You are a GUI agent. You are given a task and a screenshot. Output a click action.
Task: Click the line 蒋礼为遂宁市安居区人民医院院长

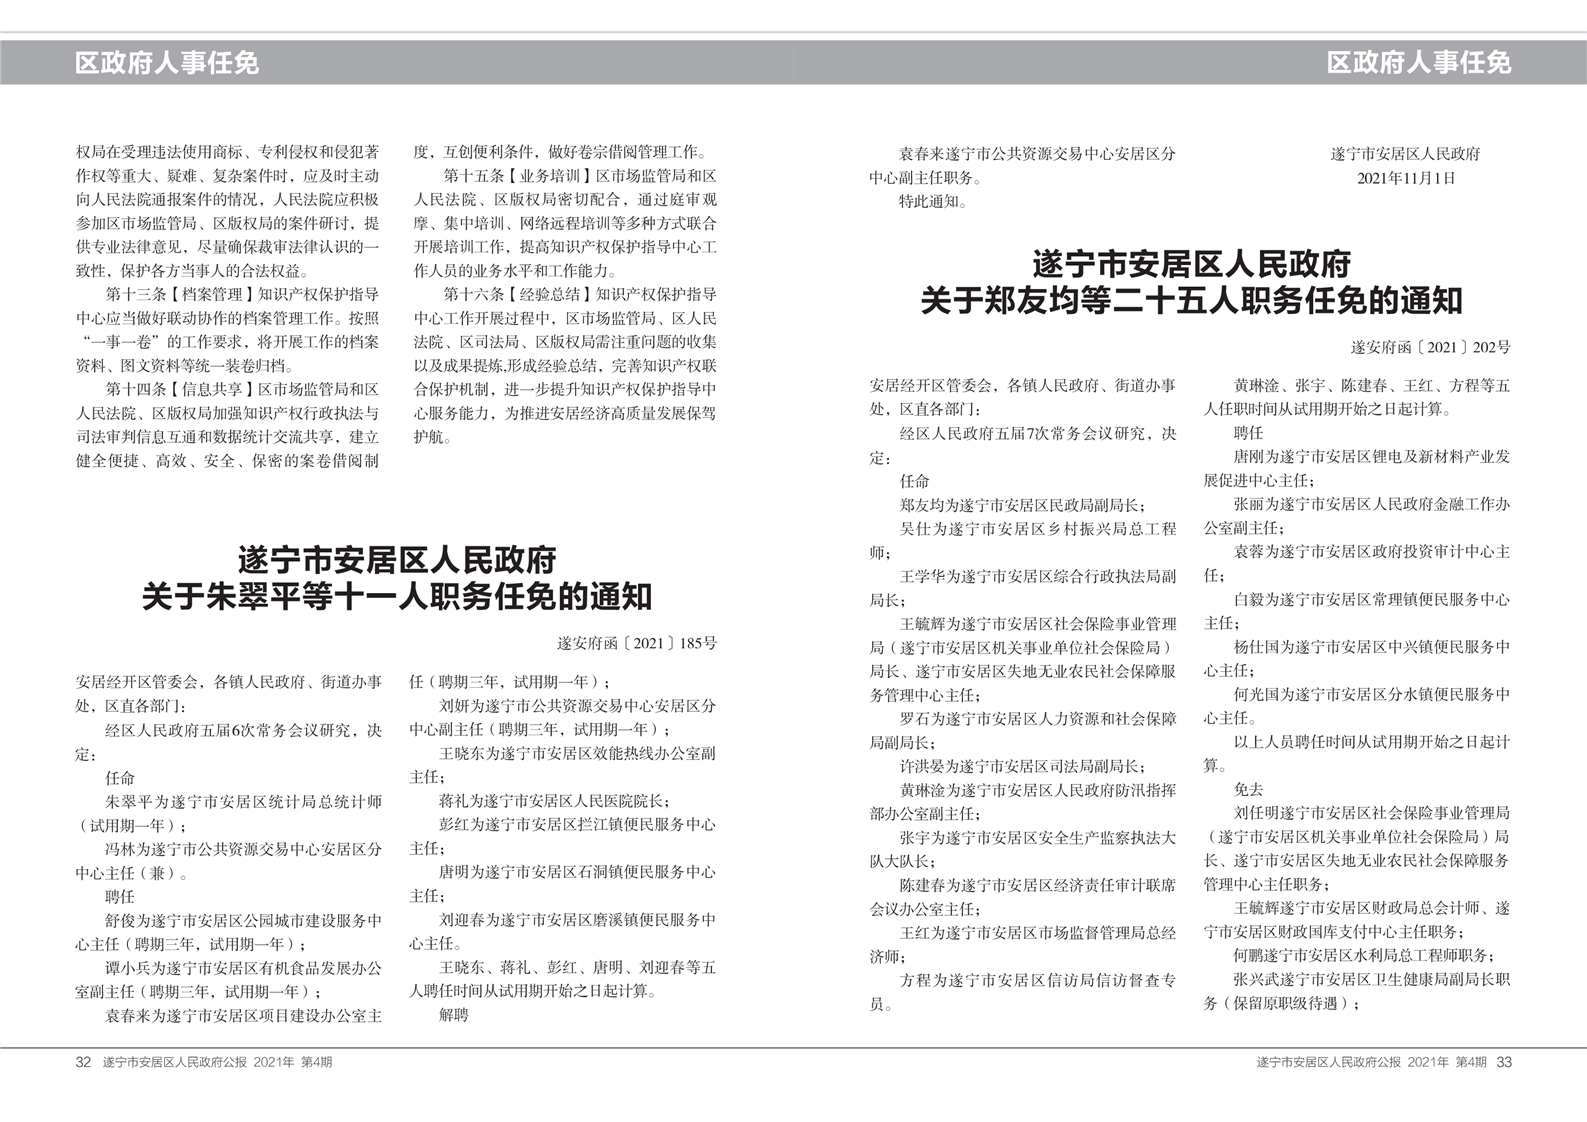point(555,801)
